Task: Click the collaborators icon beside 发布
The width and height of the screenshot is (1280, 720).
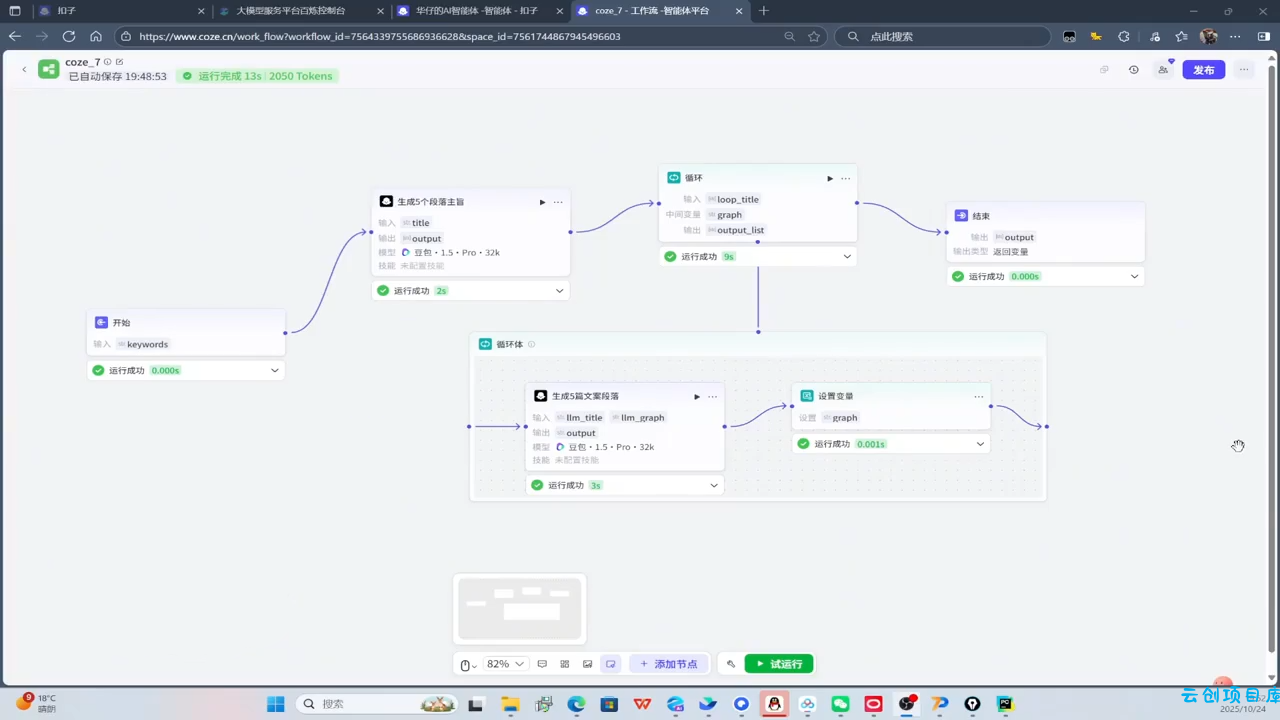Action: point(1163,70)
